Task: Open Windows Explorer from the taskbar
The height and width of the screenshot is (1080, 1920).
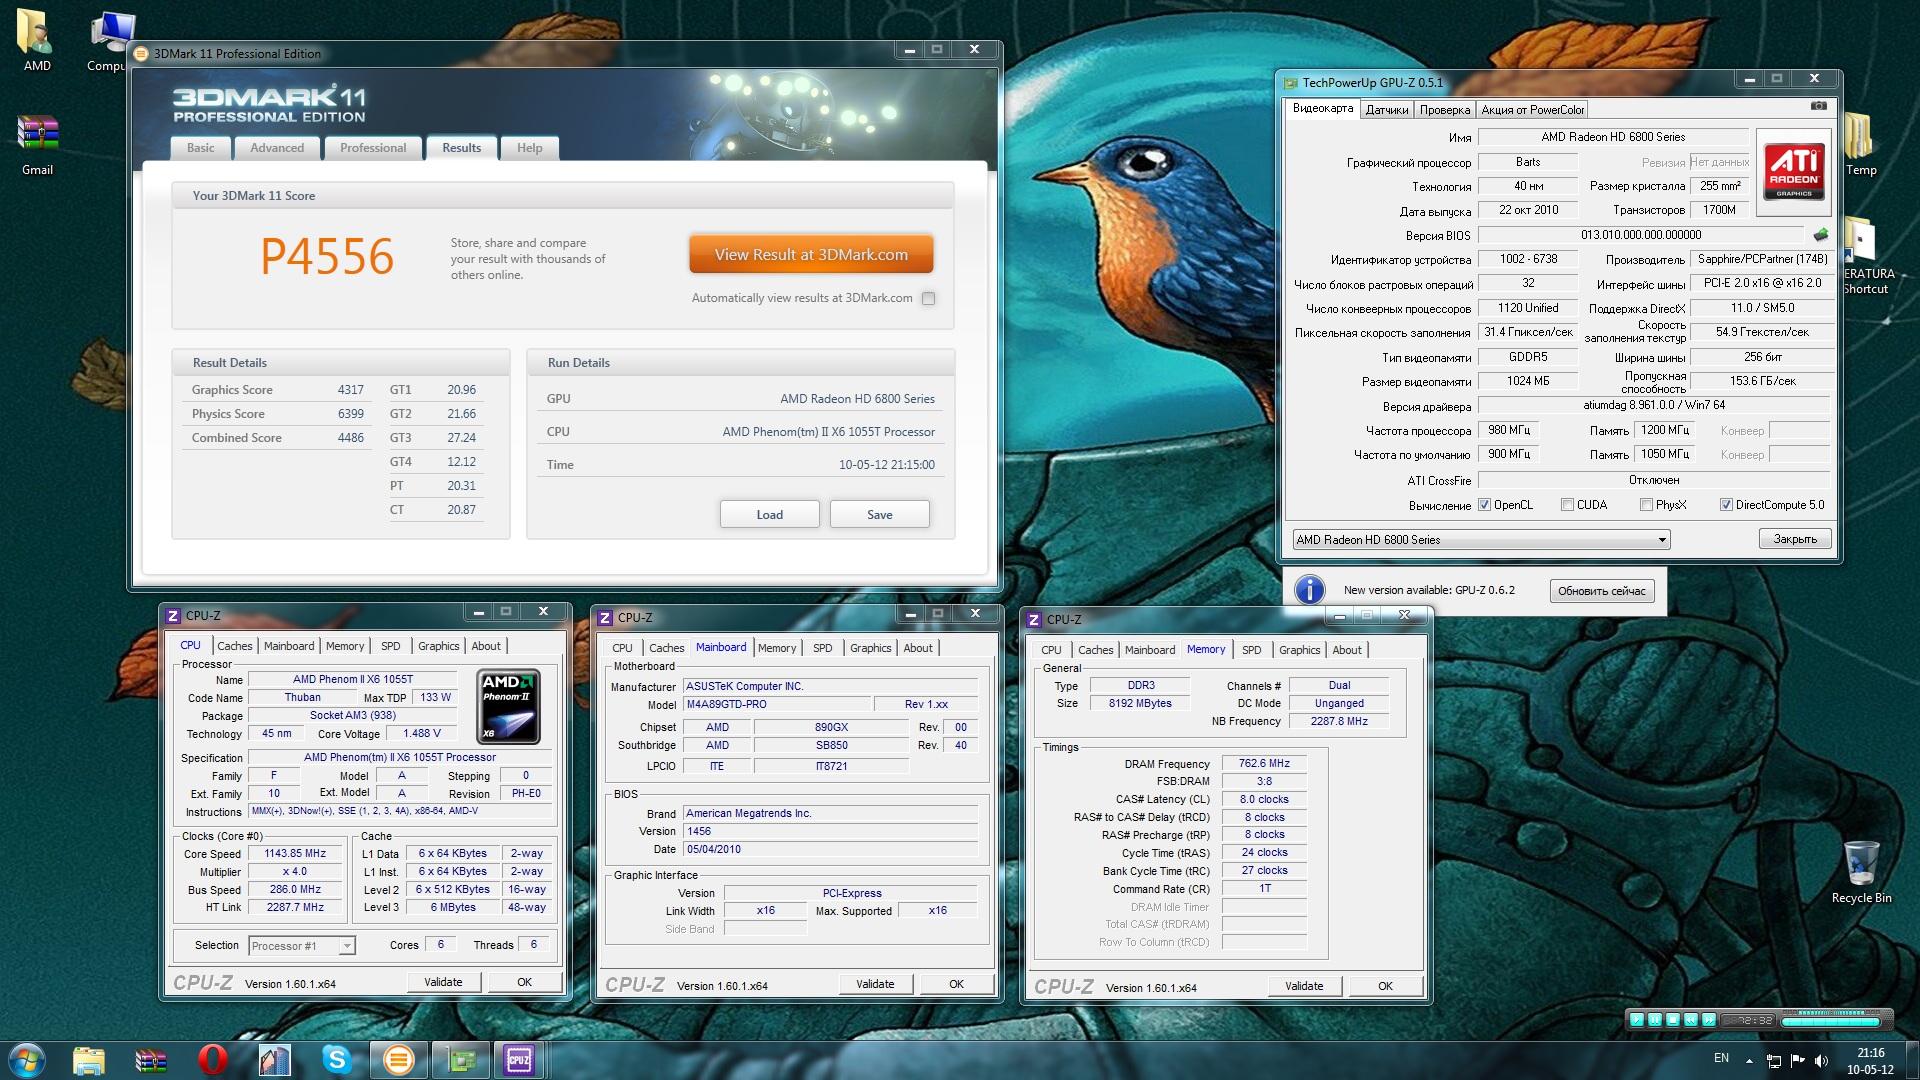Action: (89, 1059)
